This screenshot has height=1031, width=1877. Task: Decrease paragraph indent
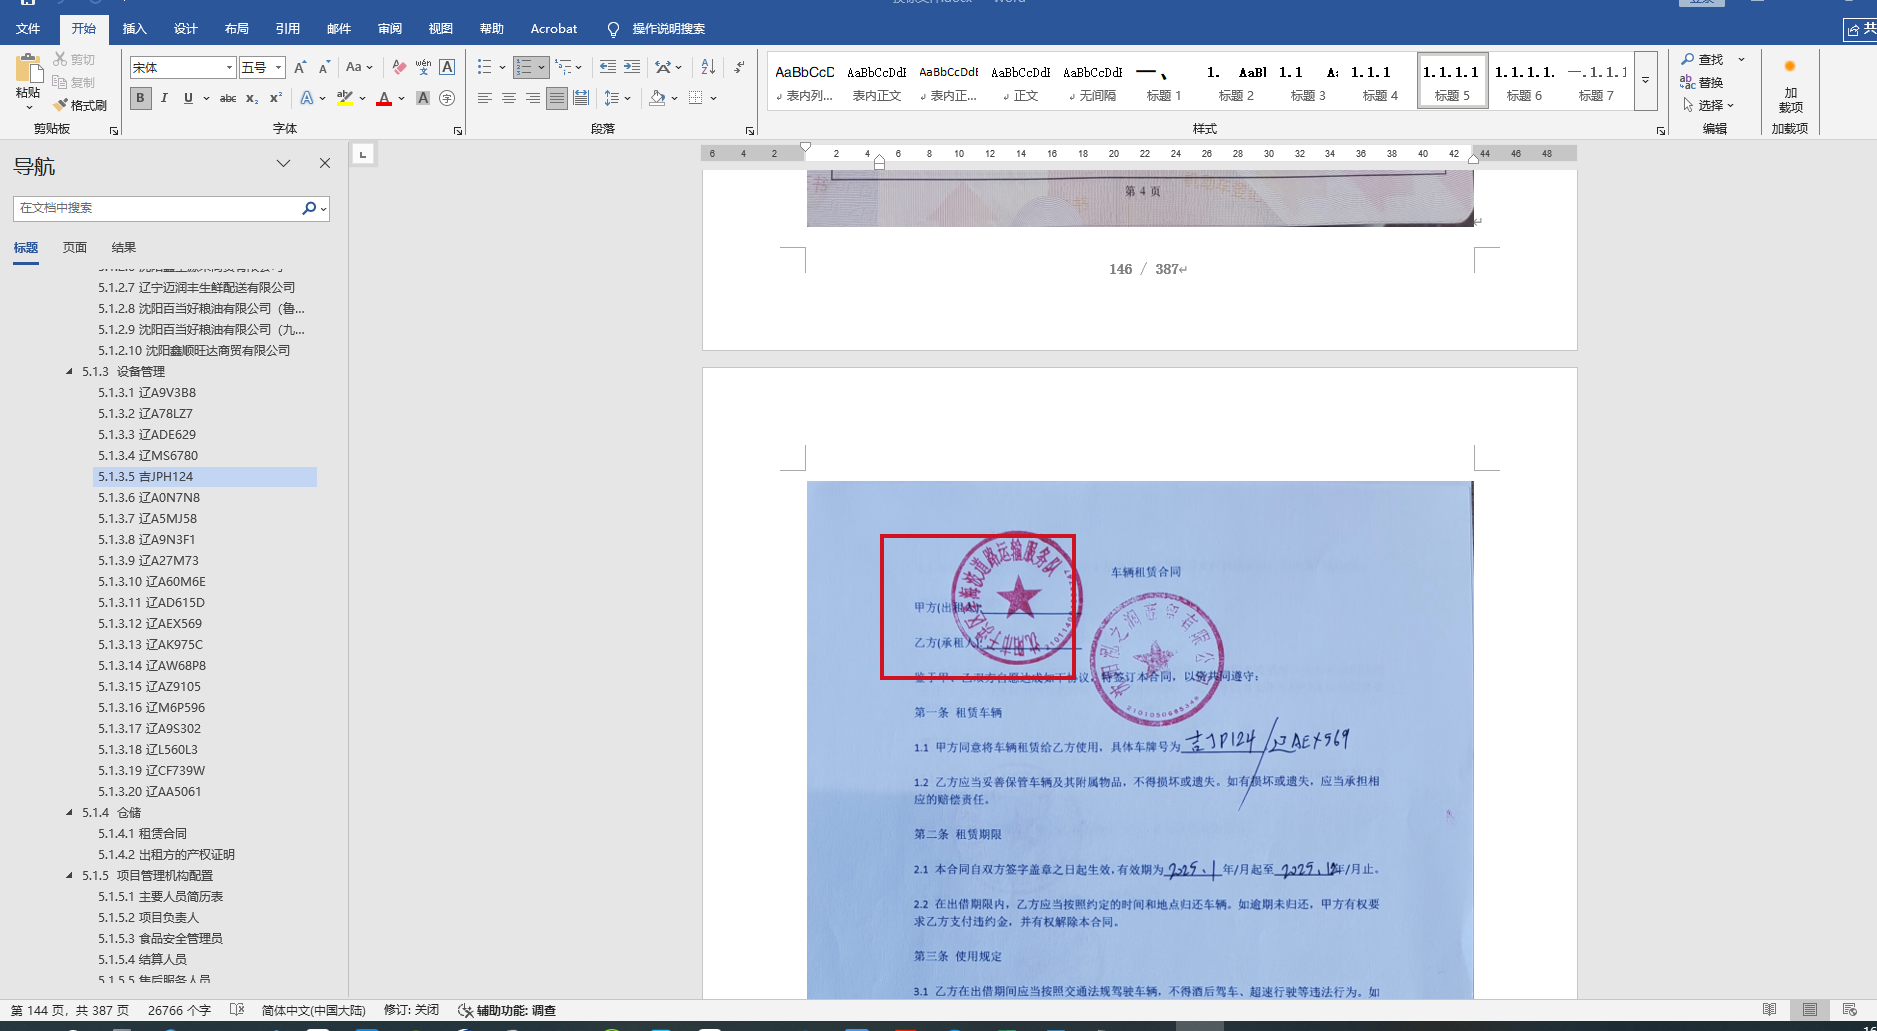(607, 67)
